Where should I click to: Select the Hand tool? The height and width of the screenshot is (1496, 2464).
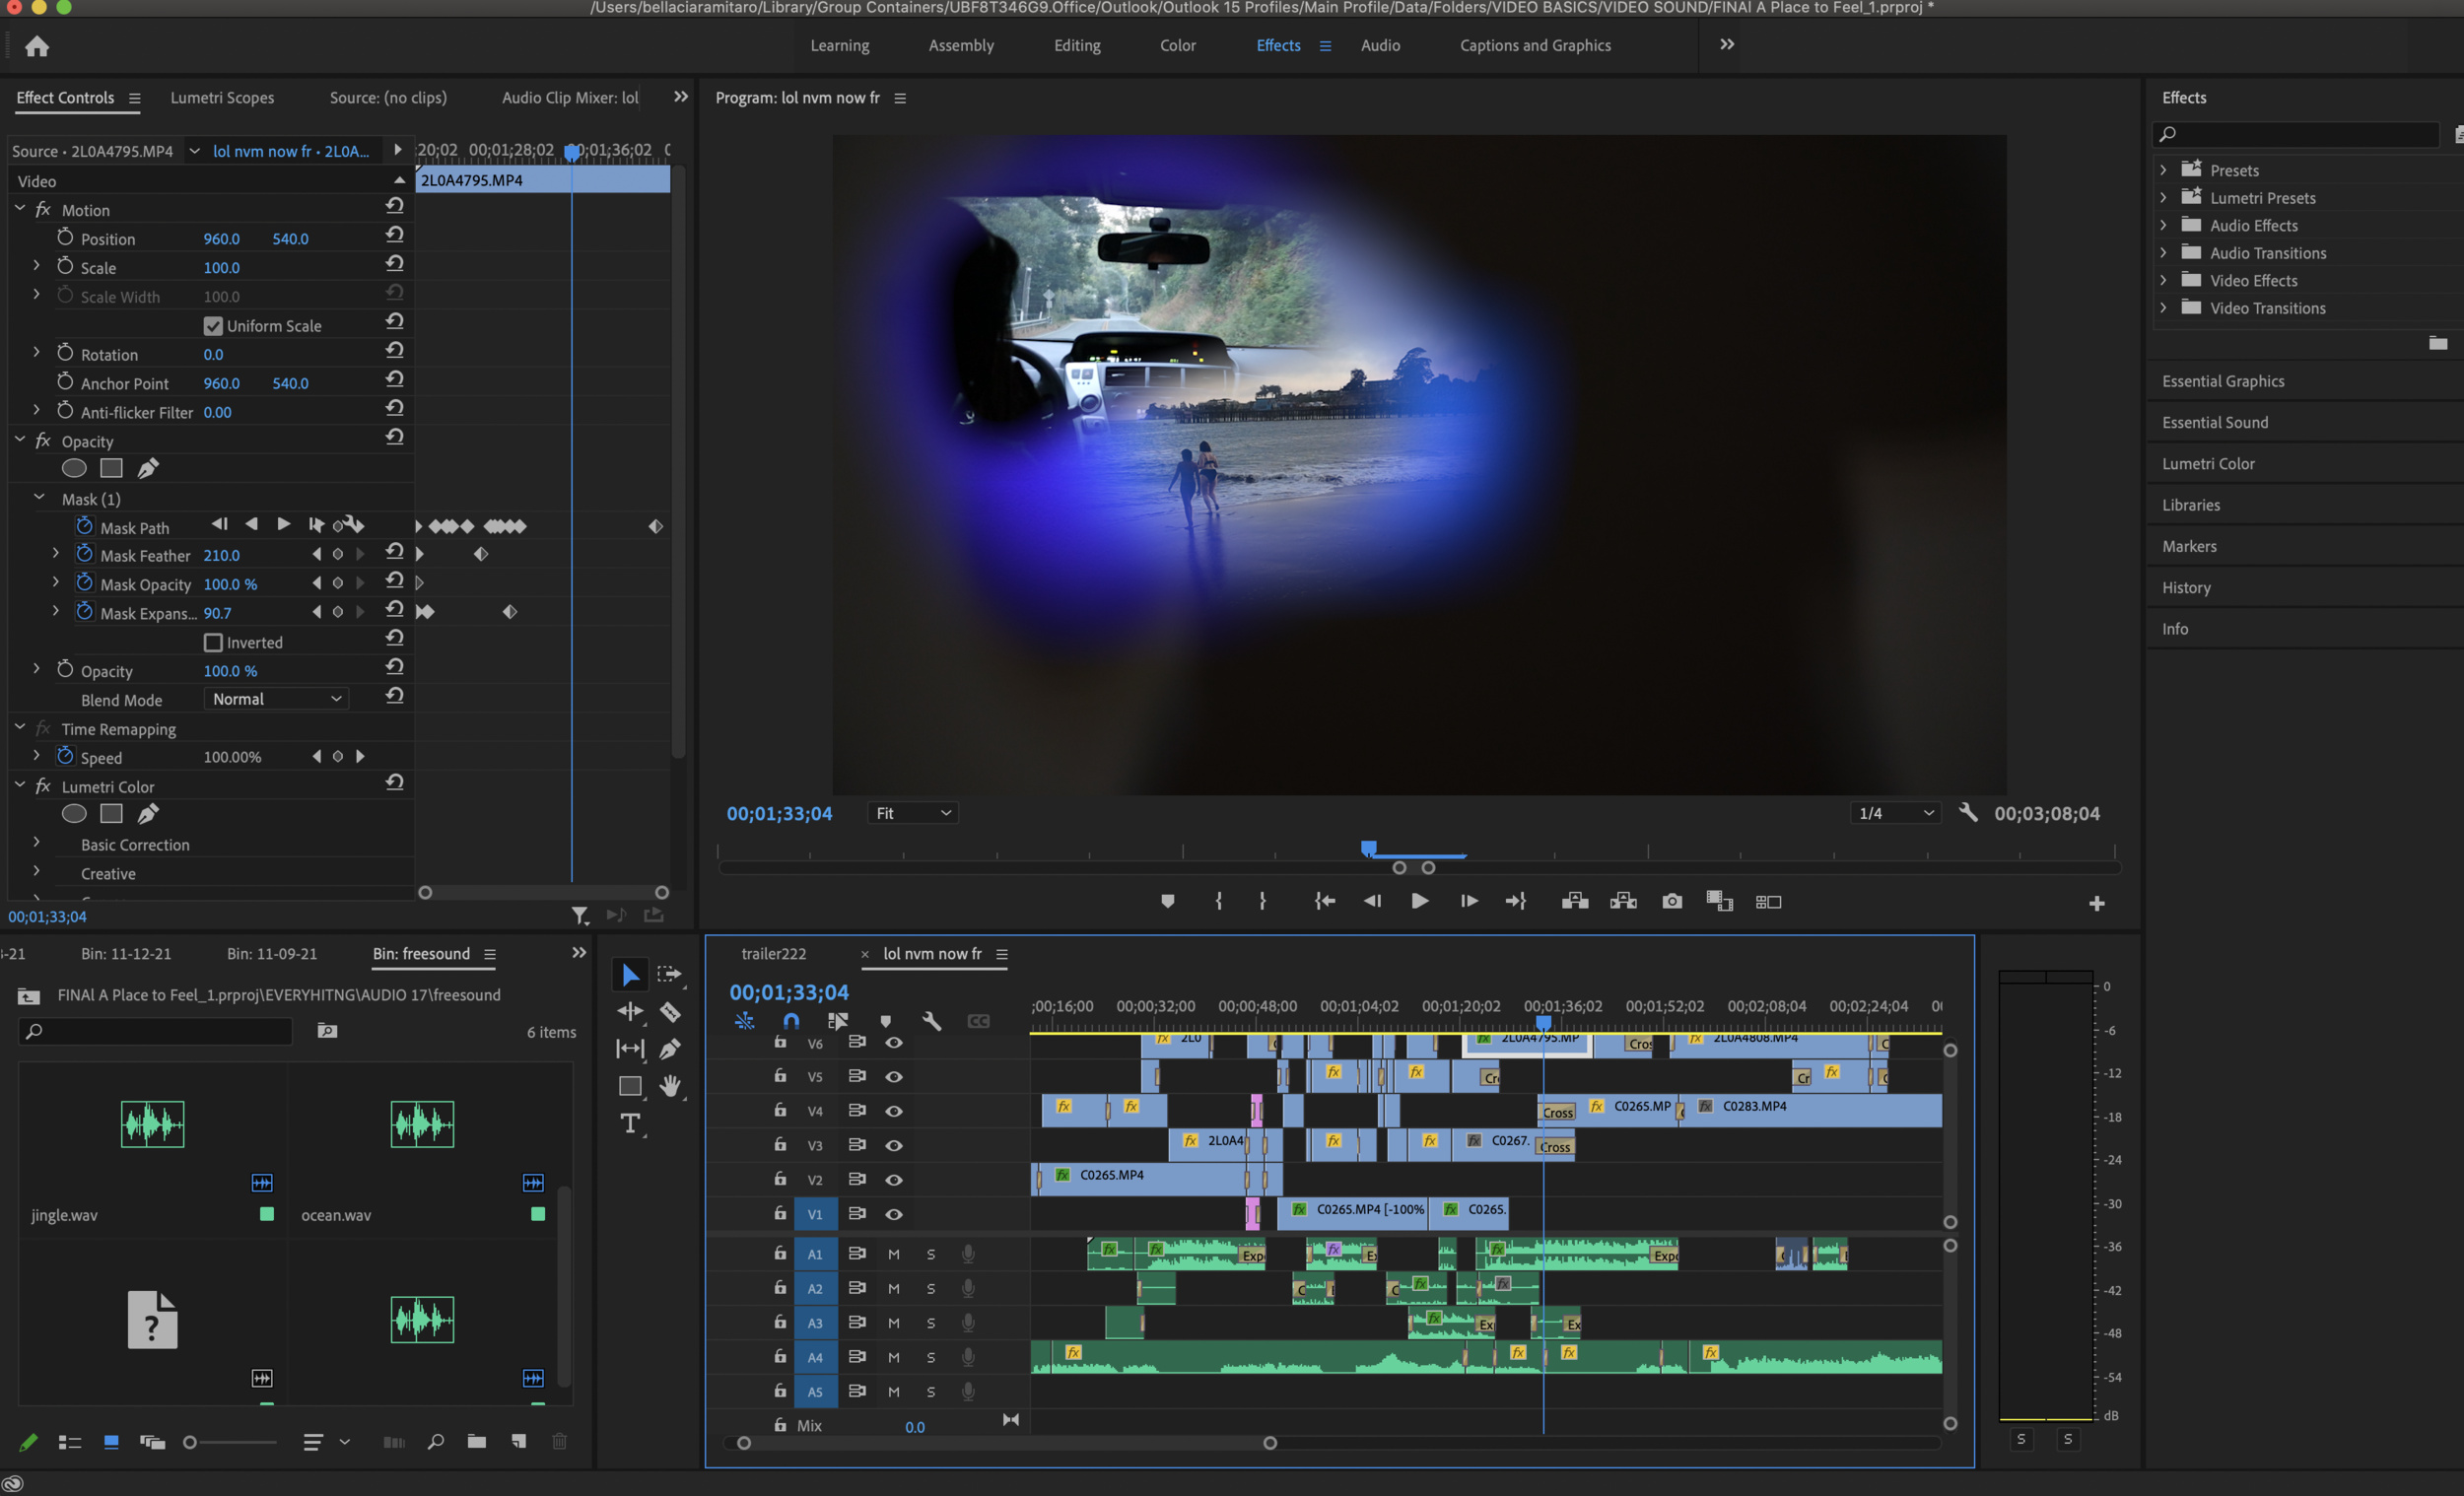point(670,1086)
